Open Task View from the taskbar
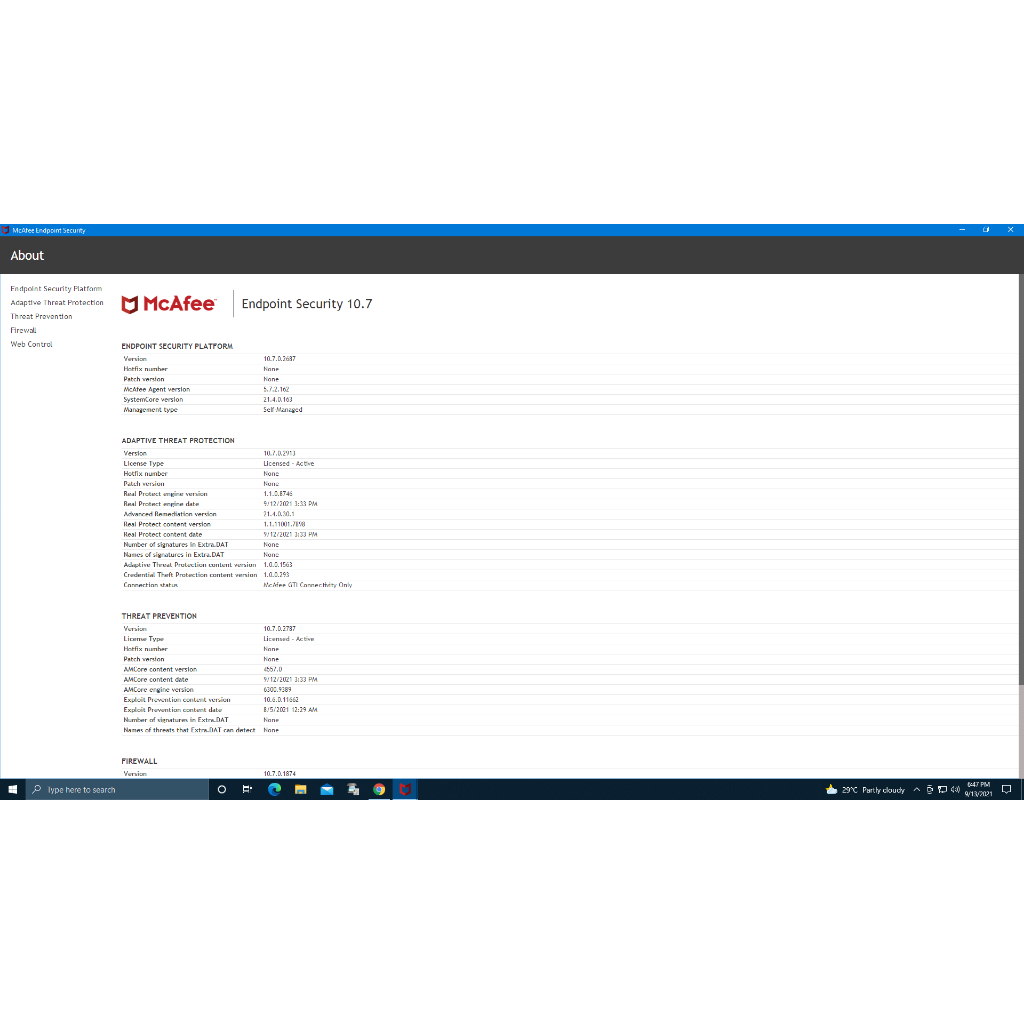This screenshot has height=1024, width=1024. click(x=247, y=789)
